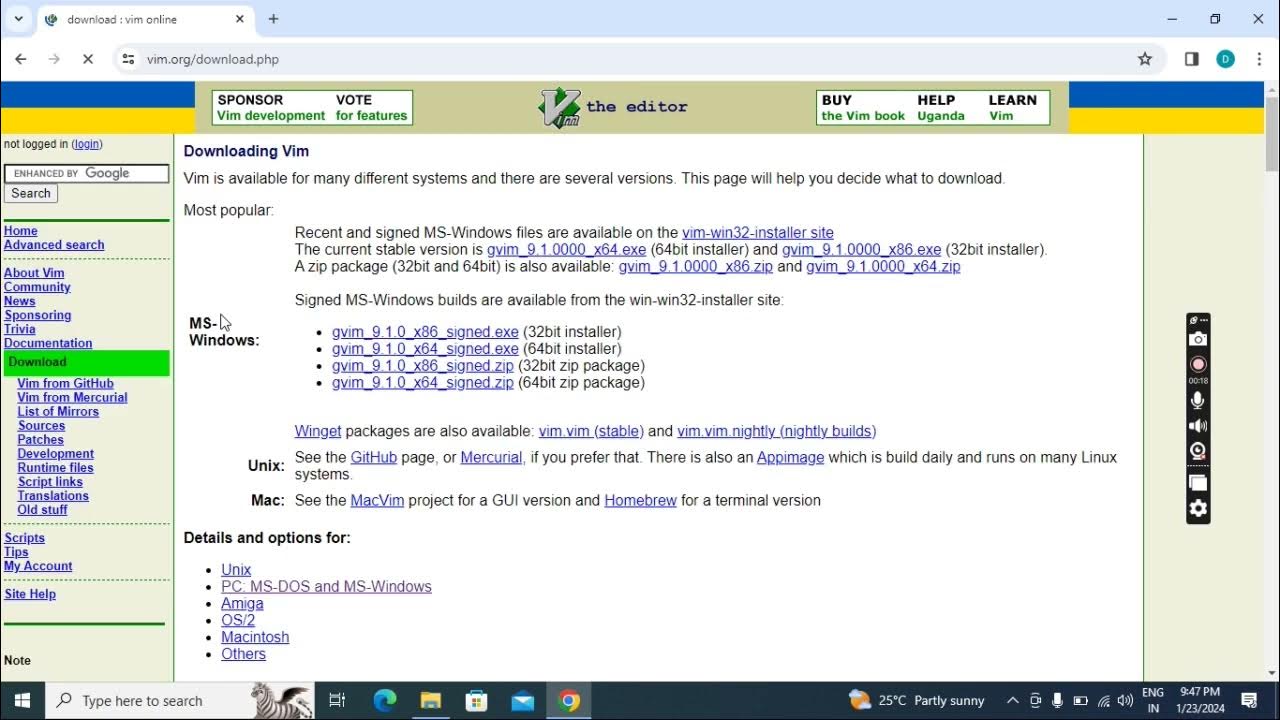
Task: Toggle the recorder microphone icon
Action: [1198, 400]
